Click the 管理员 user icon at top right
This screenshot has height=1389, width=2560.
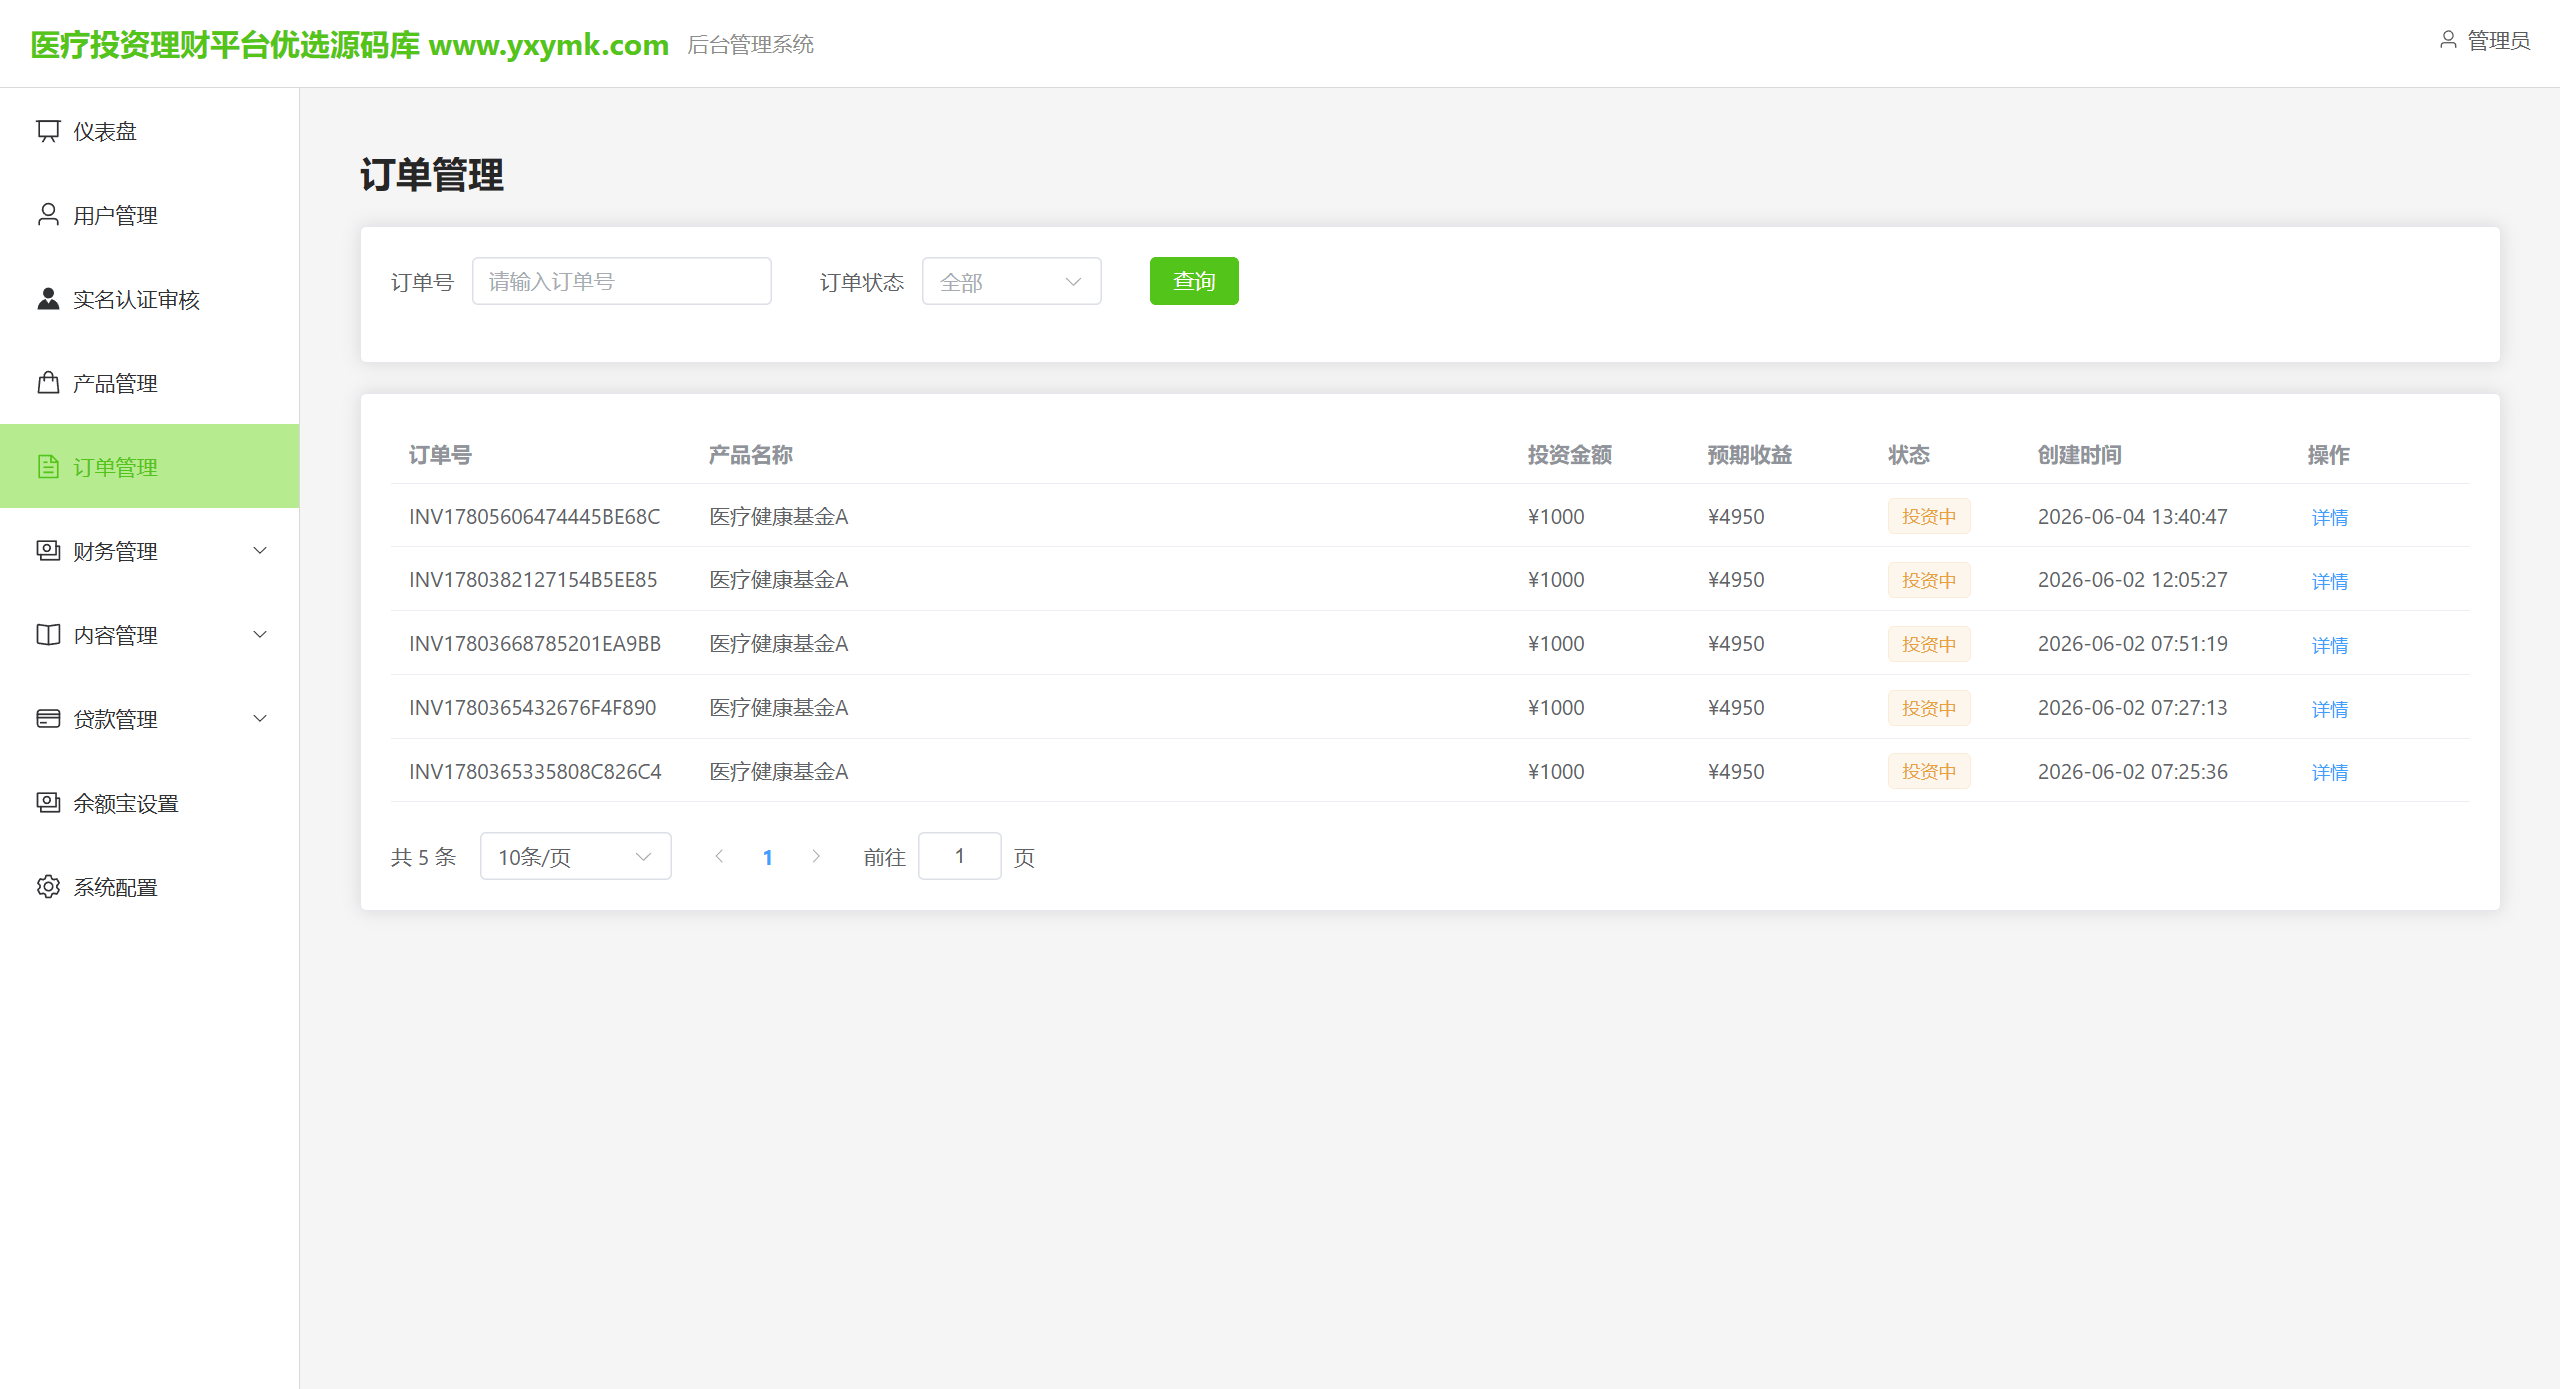click(x=2448, y=40)
